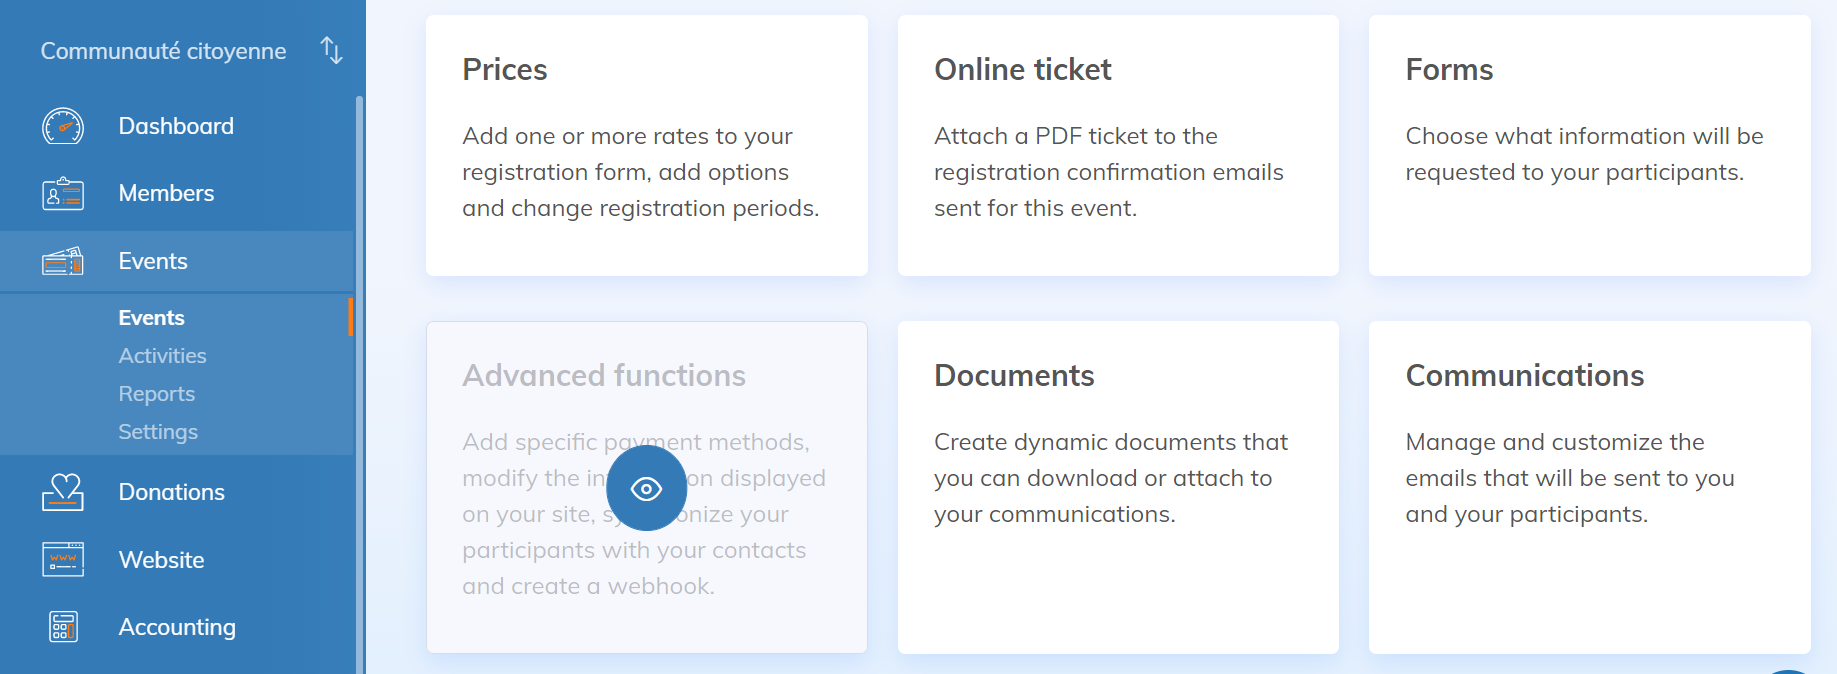
Task: Switch organization with the up-down arrows icon
Action: [332, 50]
